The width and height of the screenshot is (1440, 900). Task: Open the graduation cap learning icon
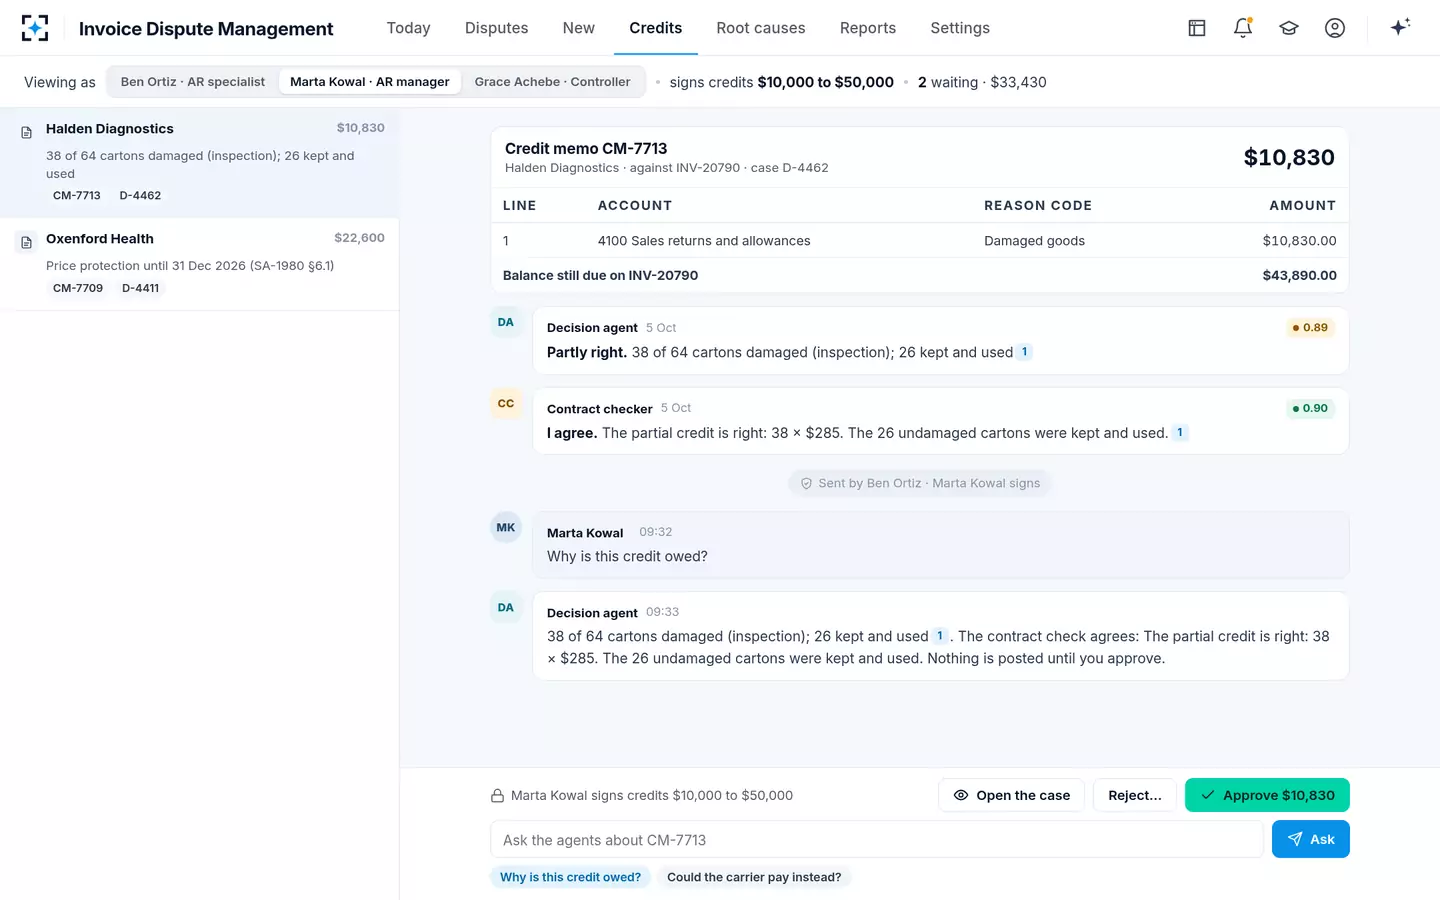pyautogui.click(x=1289, y=28)
